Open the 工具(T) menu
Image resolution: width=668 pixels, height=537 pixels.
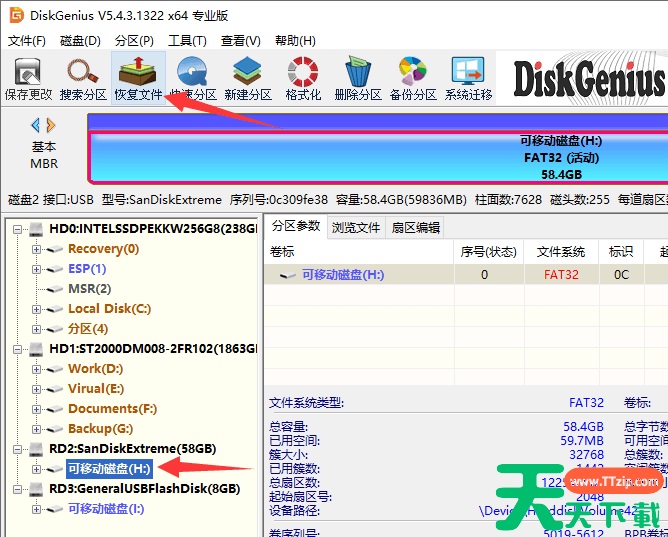[x=187, y=41]
